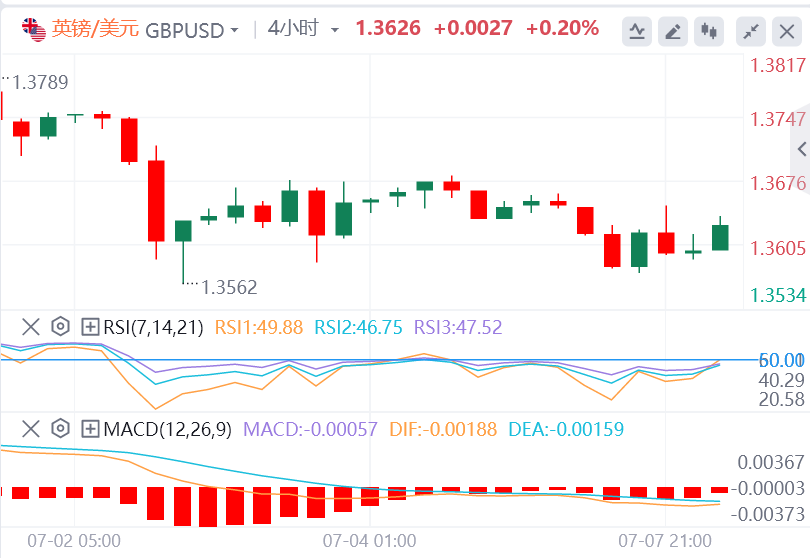The height and width of the screenshot is (558, 810).
Task: Open the candlestick chart type icon
Action: coord(710,32)
